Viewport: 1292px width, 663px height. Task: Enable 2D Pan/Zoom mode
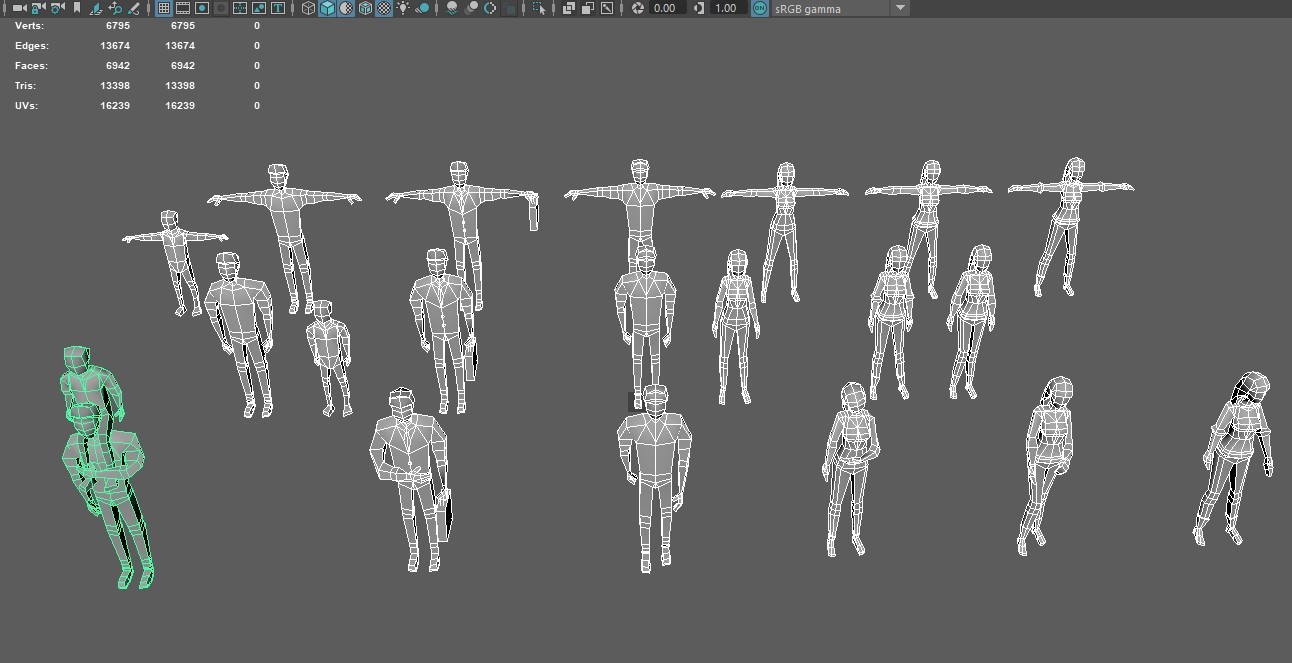click(x=115, y=8)
